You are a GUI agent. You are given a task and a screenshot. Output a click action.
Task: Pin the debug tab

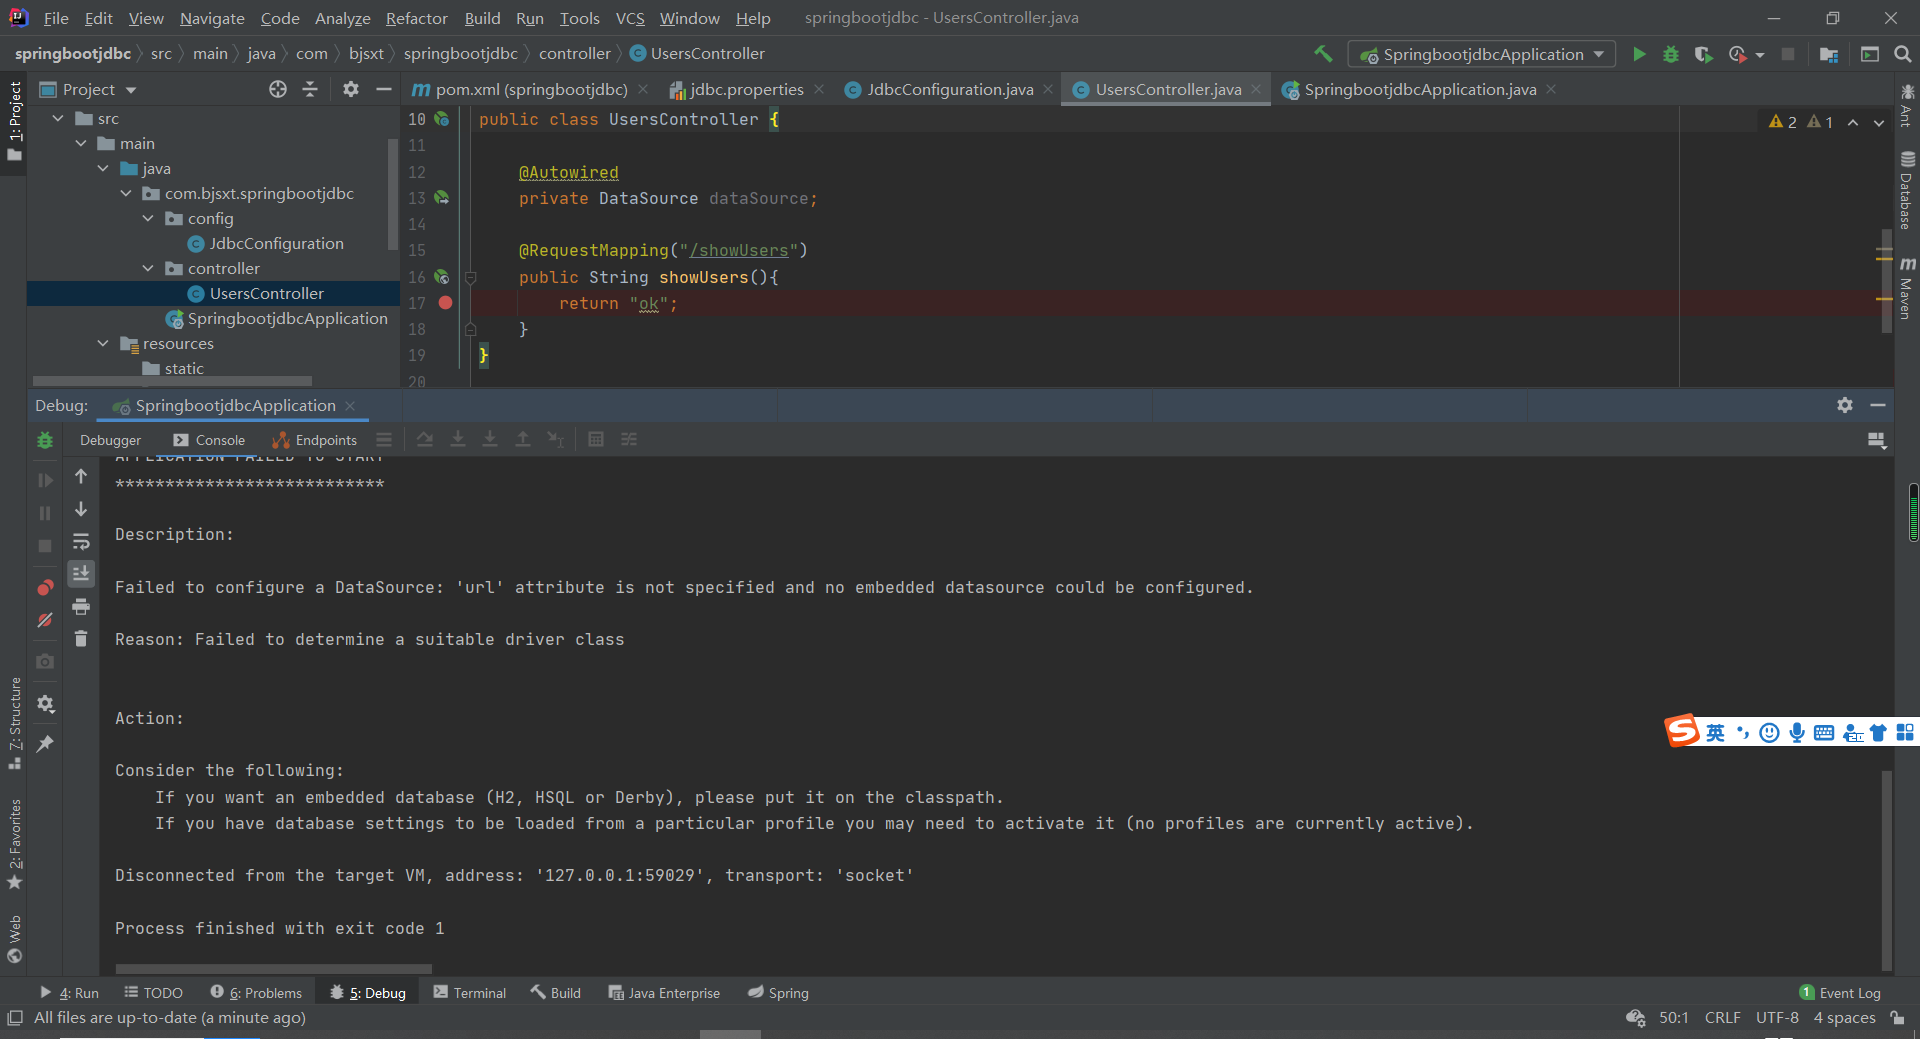(45, 743)
